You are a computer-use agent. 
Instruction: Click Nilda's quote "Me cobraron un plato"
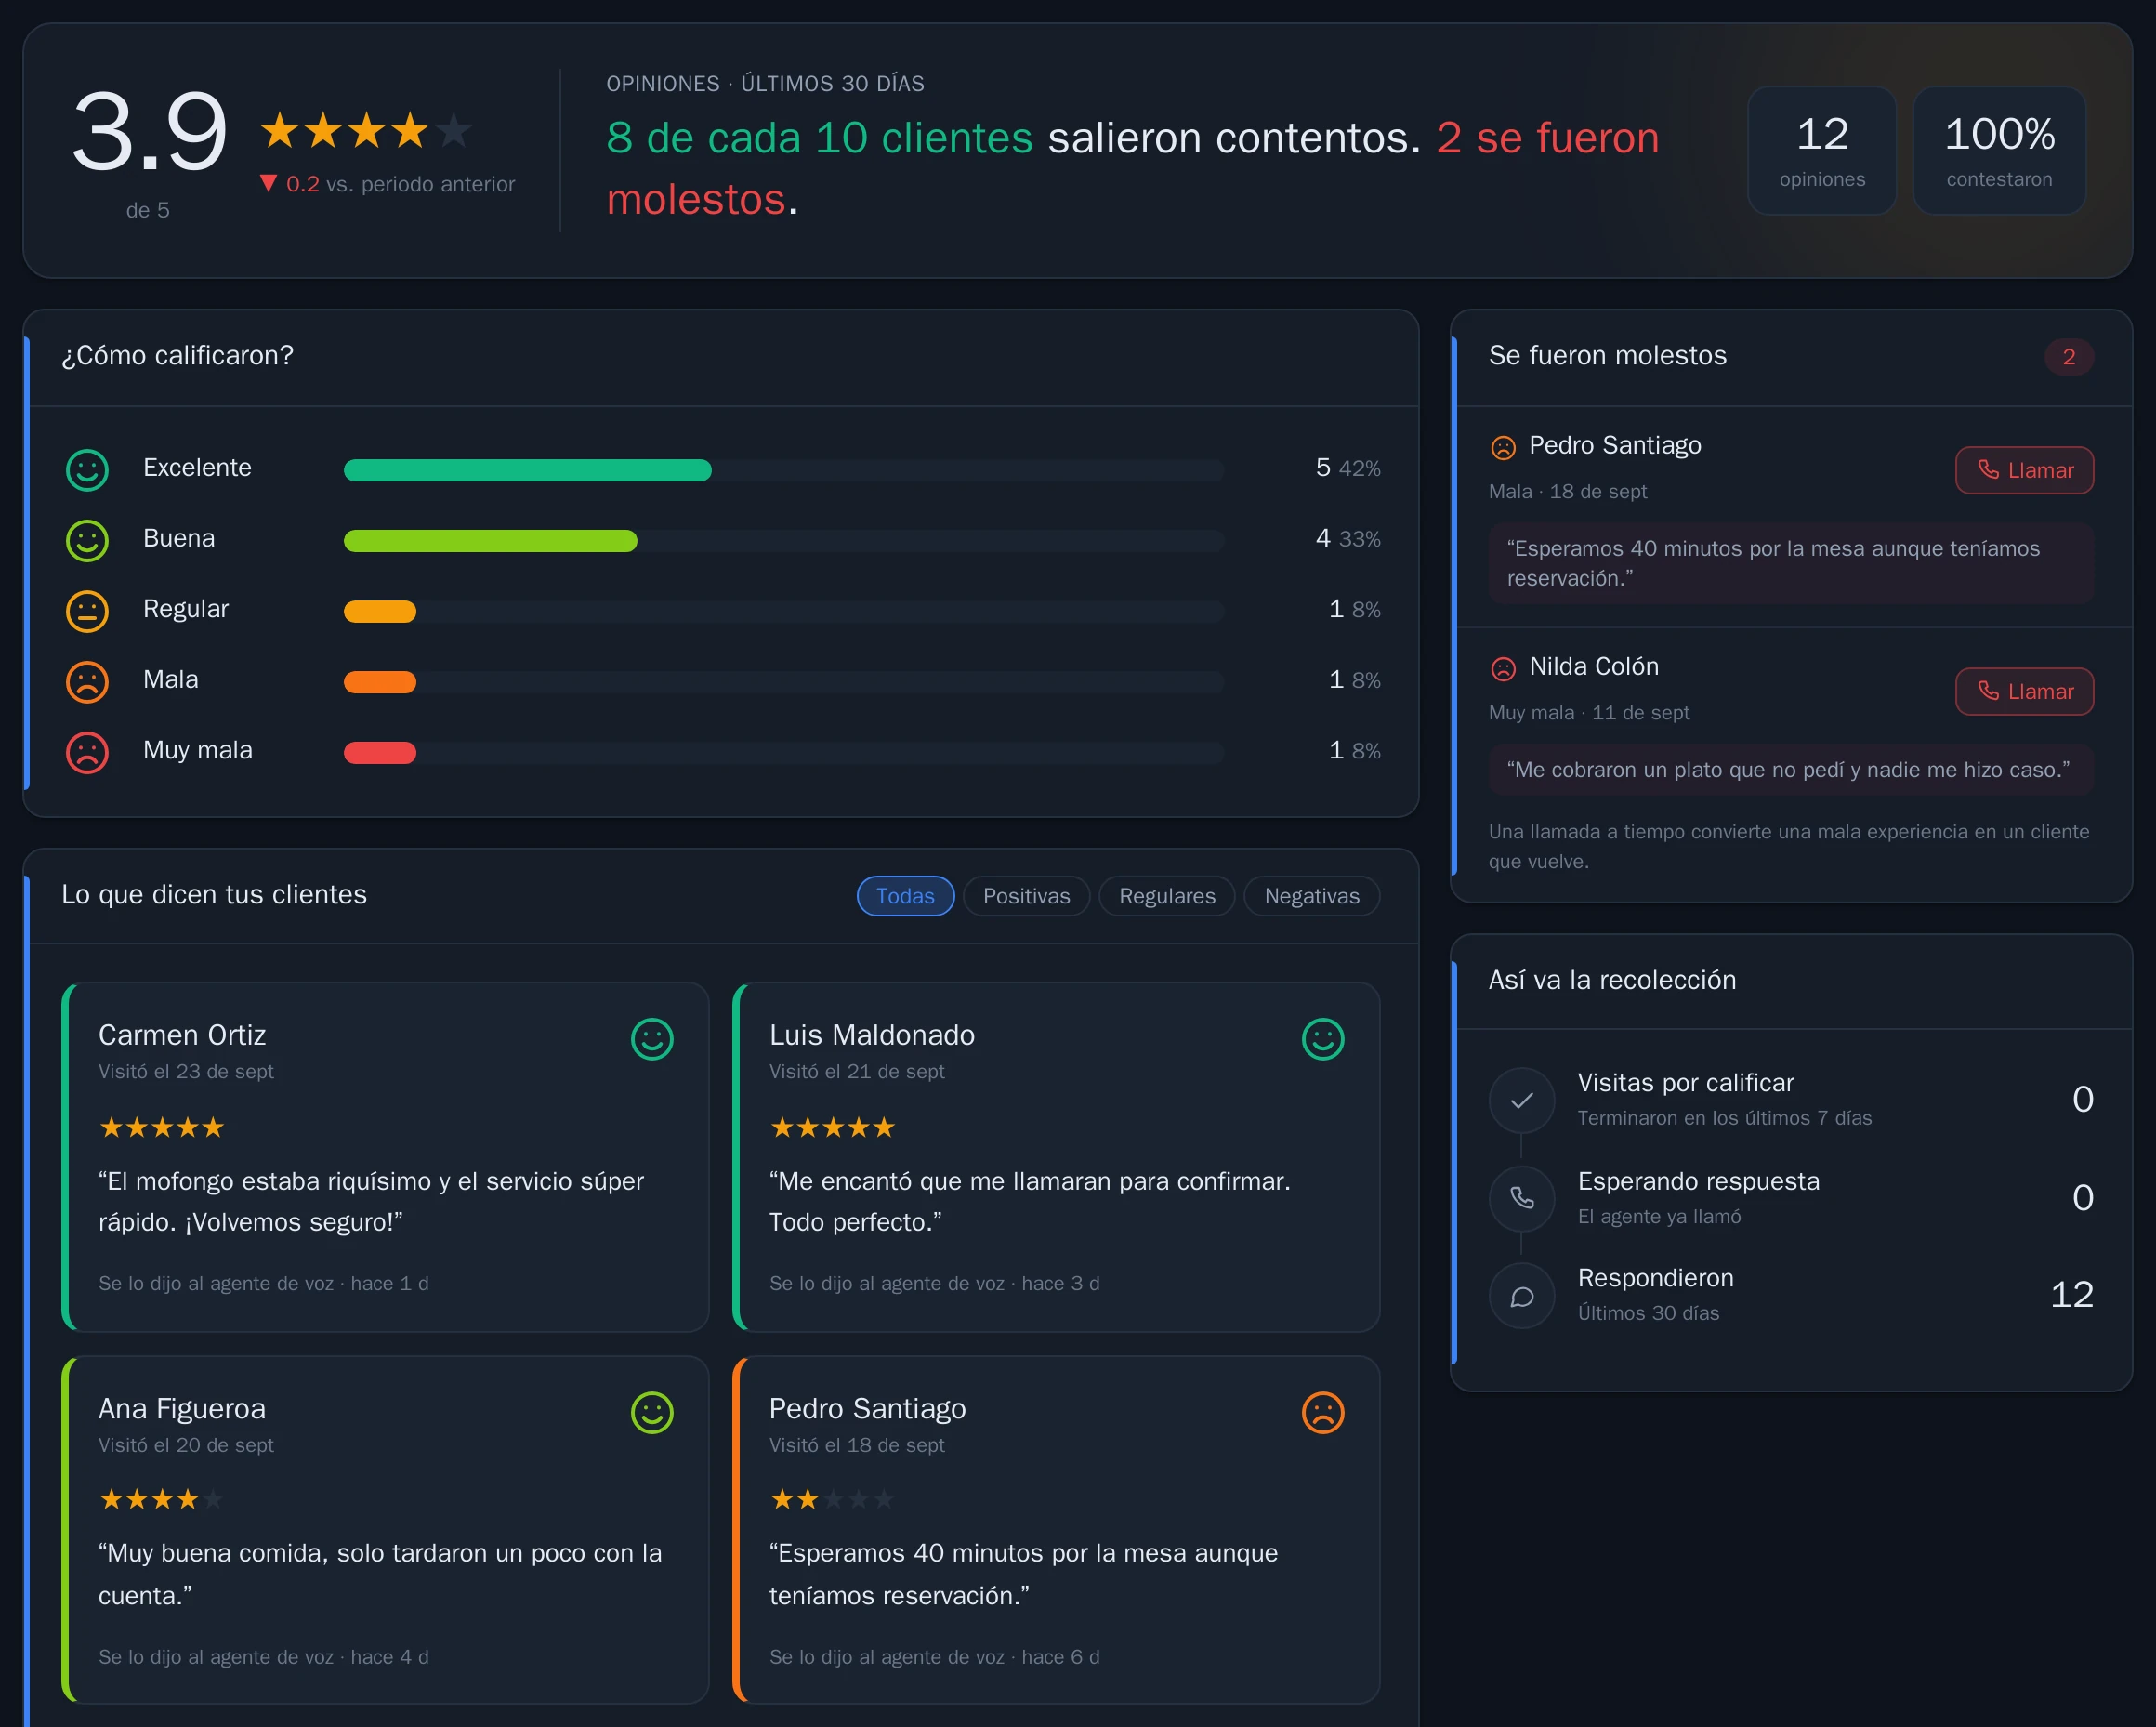click(x=1790, y=769)
